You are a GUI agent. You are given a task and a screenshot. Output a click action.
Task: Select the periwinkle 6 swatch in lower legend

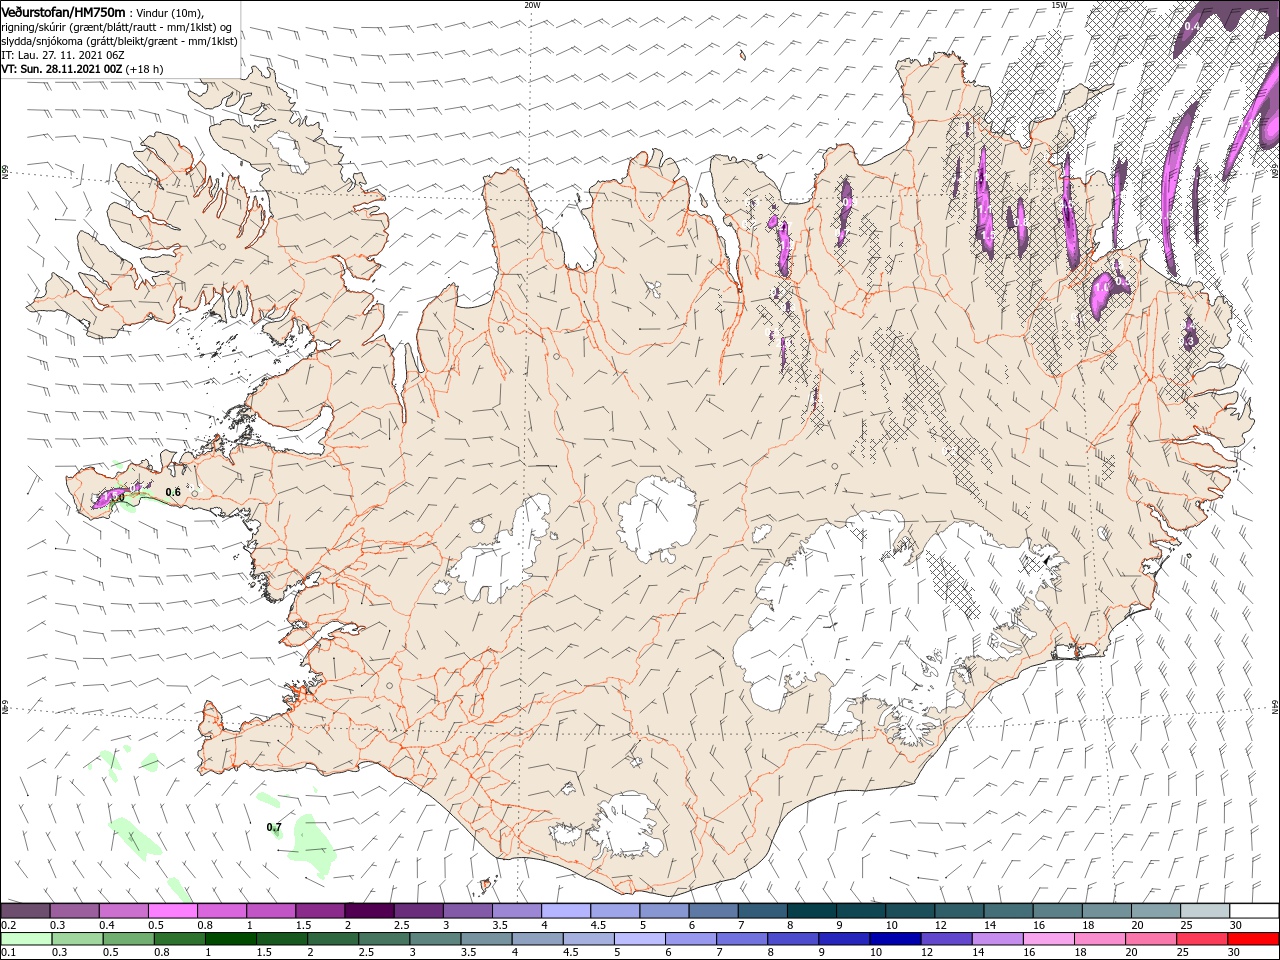691,939
